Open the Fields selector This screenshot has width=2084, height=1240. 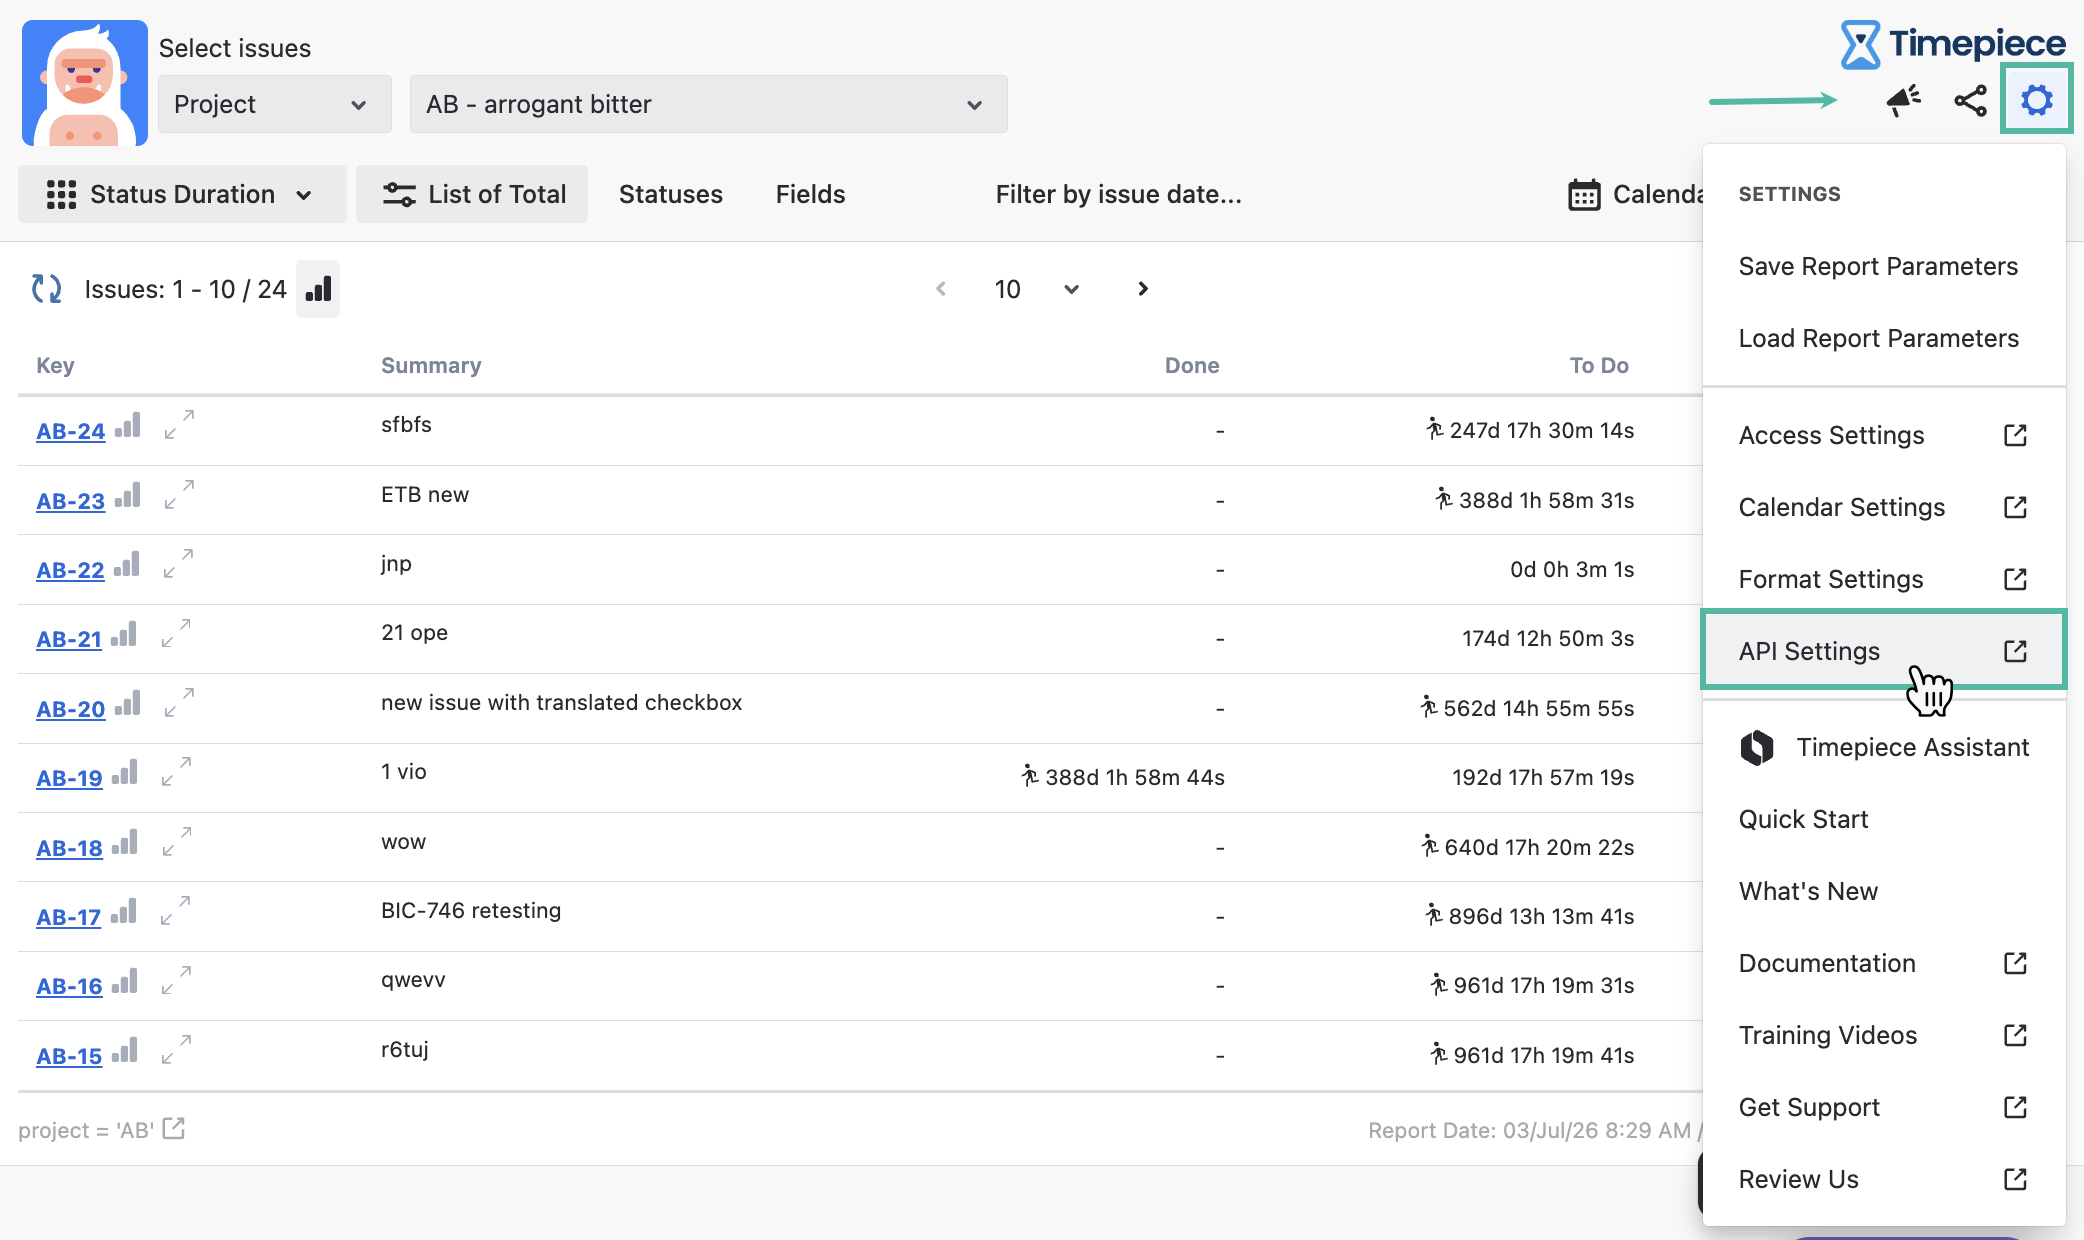810,194
